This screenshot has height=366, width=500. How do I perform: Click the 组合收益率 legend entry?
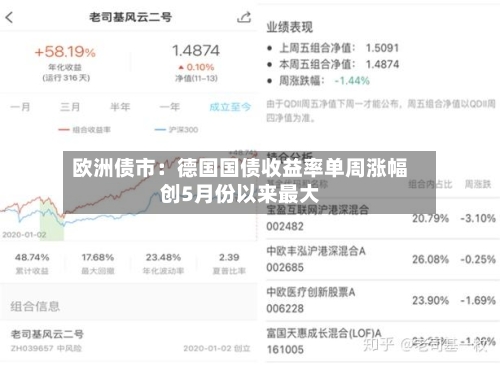(x=85, y=130)
